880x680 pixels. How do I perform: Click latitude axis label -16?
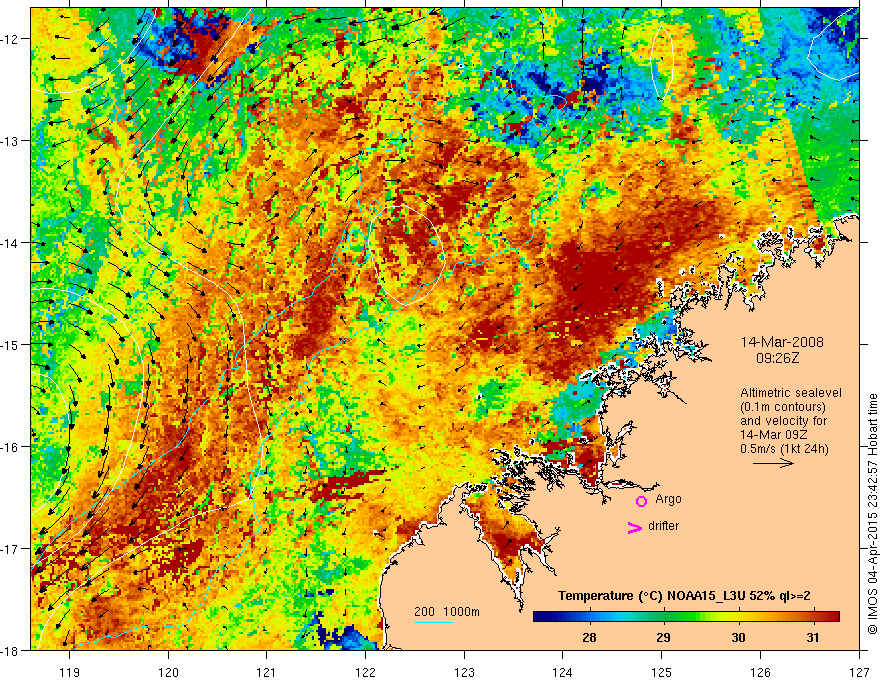[x=10, y=447]
